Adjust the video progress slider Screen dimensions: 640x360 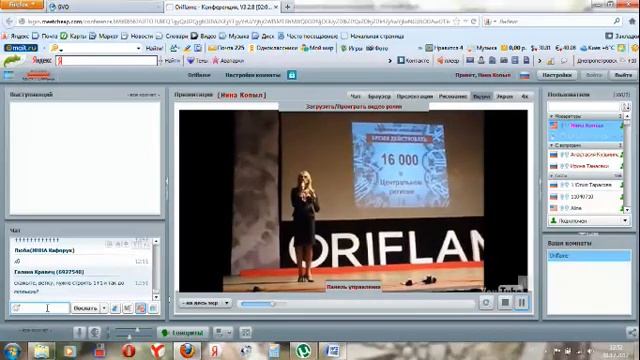click(x=357, y=304)
